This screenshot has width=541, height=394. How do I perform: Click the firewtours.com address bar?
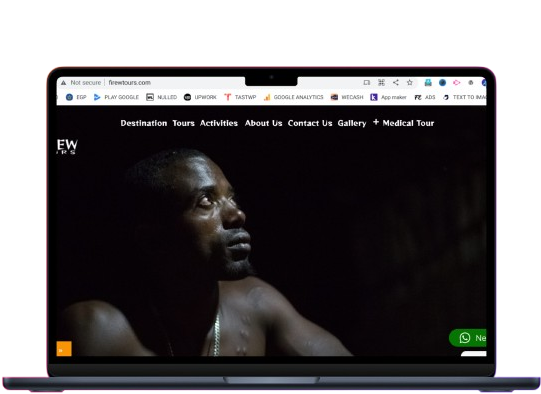click(129, 83)
